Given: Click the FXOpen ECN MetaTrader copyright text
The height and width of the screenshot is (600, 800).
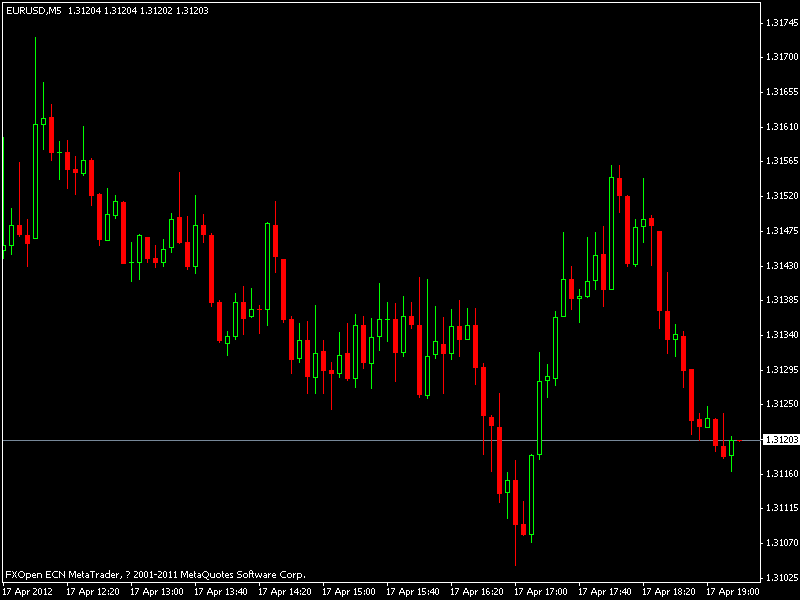Looking at the screenshot, I should 155,575.
